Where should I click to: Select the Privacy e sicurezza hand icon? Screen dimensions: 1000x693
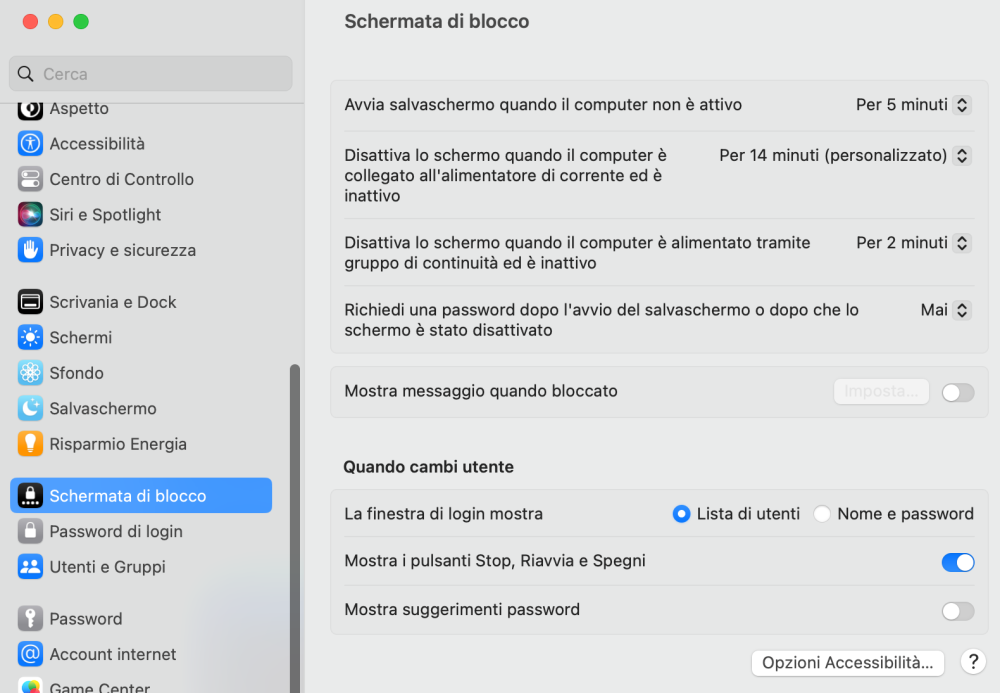(30, 250)
